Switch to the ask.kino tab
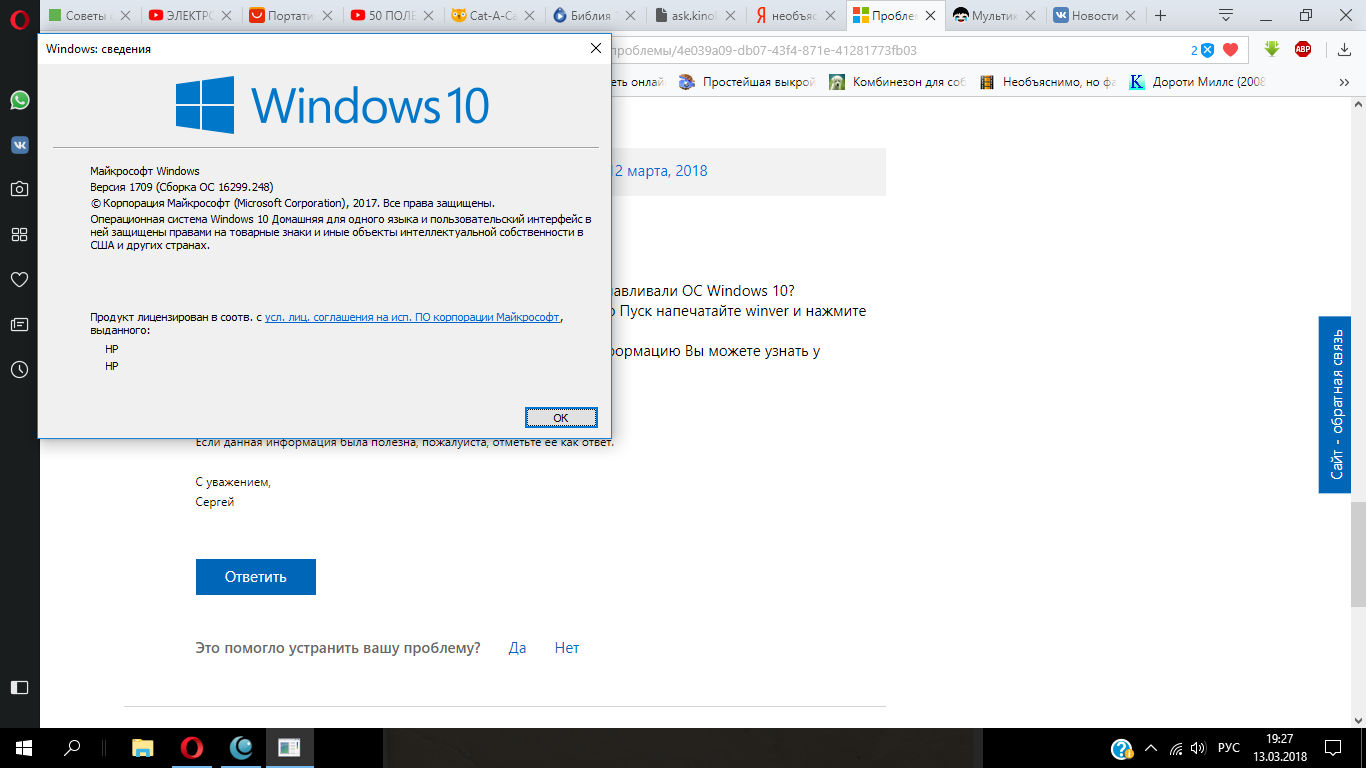 694,15
